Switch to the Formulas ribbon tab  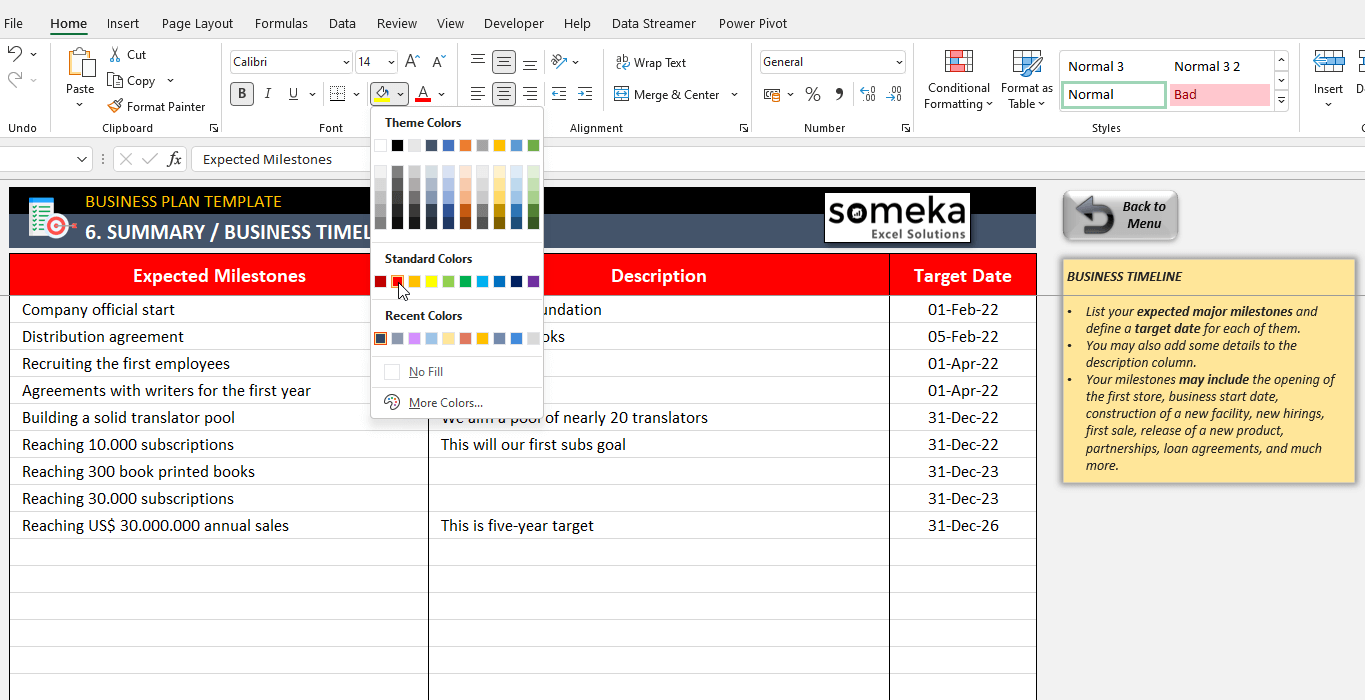[x=281, y=23]
